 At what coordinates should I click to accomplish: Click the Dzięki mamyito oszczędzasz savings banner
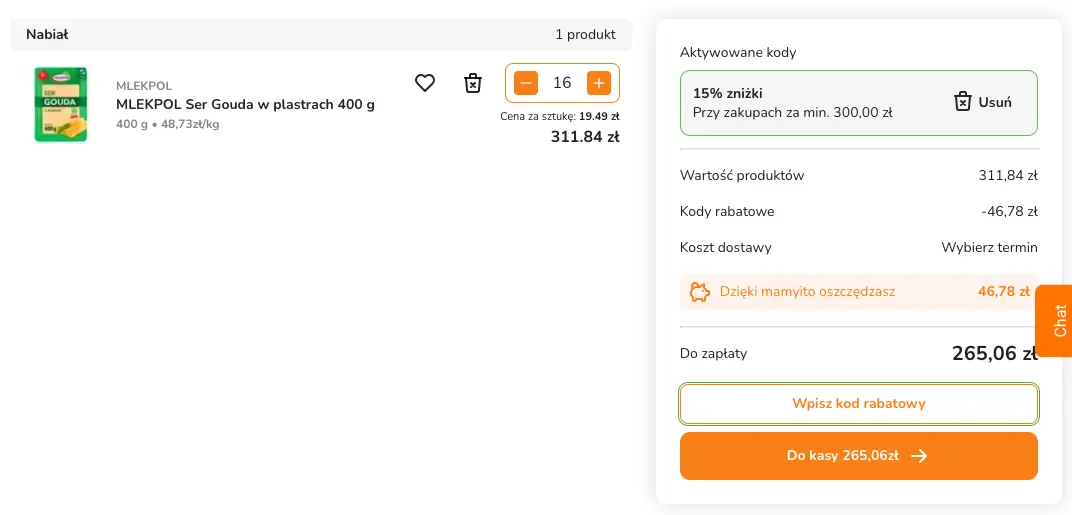(807, 292)
